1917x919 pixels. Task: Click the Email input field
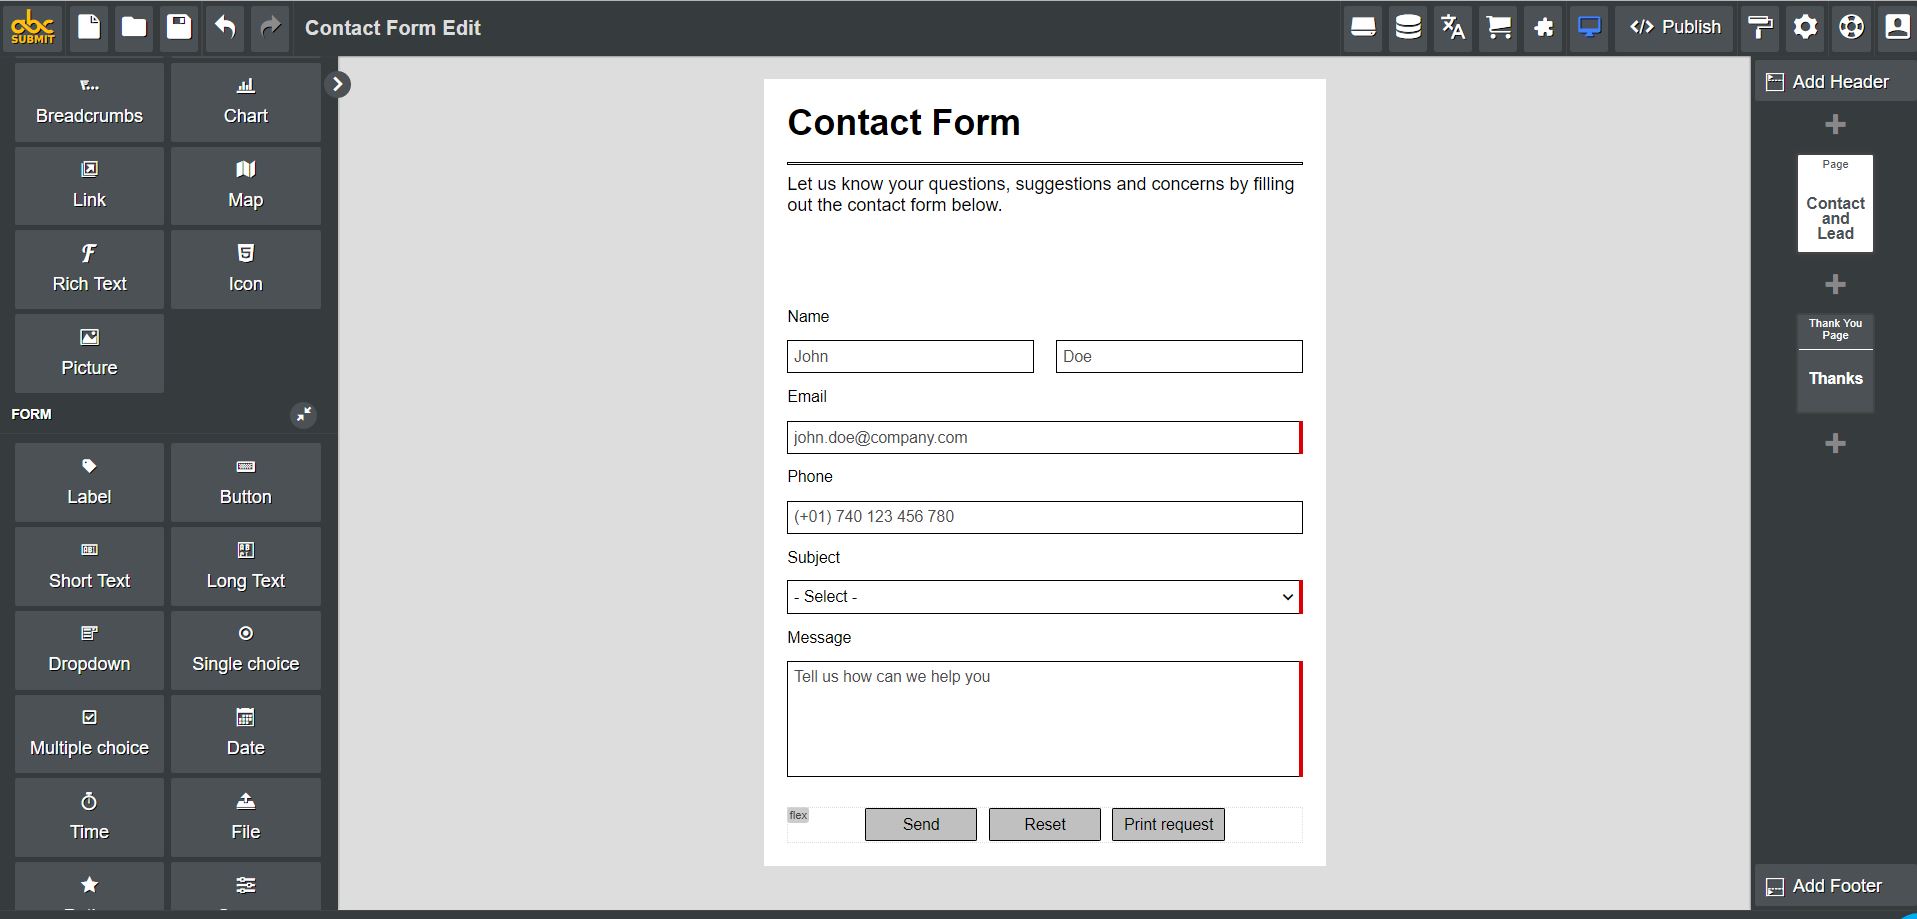(x=1044, y=437)
